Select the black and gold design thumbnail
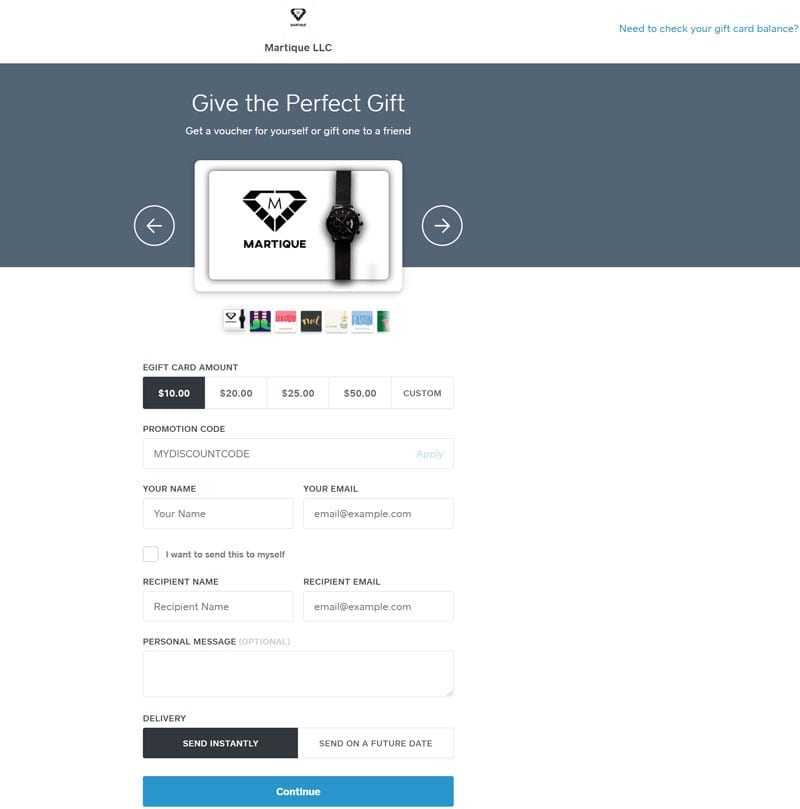 [x=311, y=321]
